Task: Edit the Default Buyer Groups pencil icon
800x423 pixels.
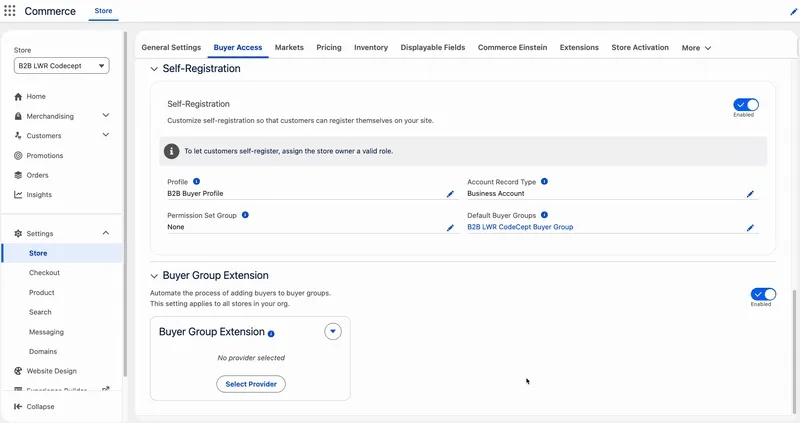Action: (750, 228)
